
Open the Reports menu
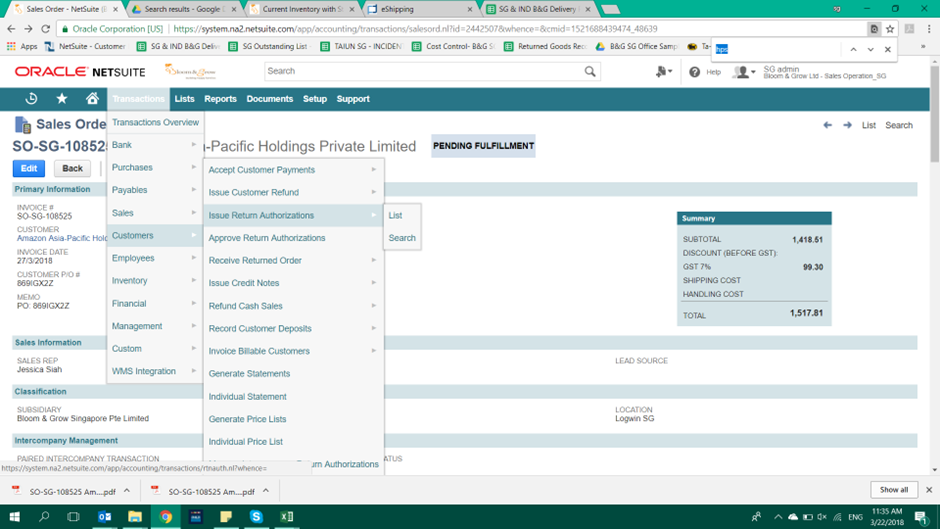pyautogui.click(x=220, y=99)
